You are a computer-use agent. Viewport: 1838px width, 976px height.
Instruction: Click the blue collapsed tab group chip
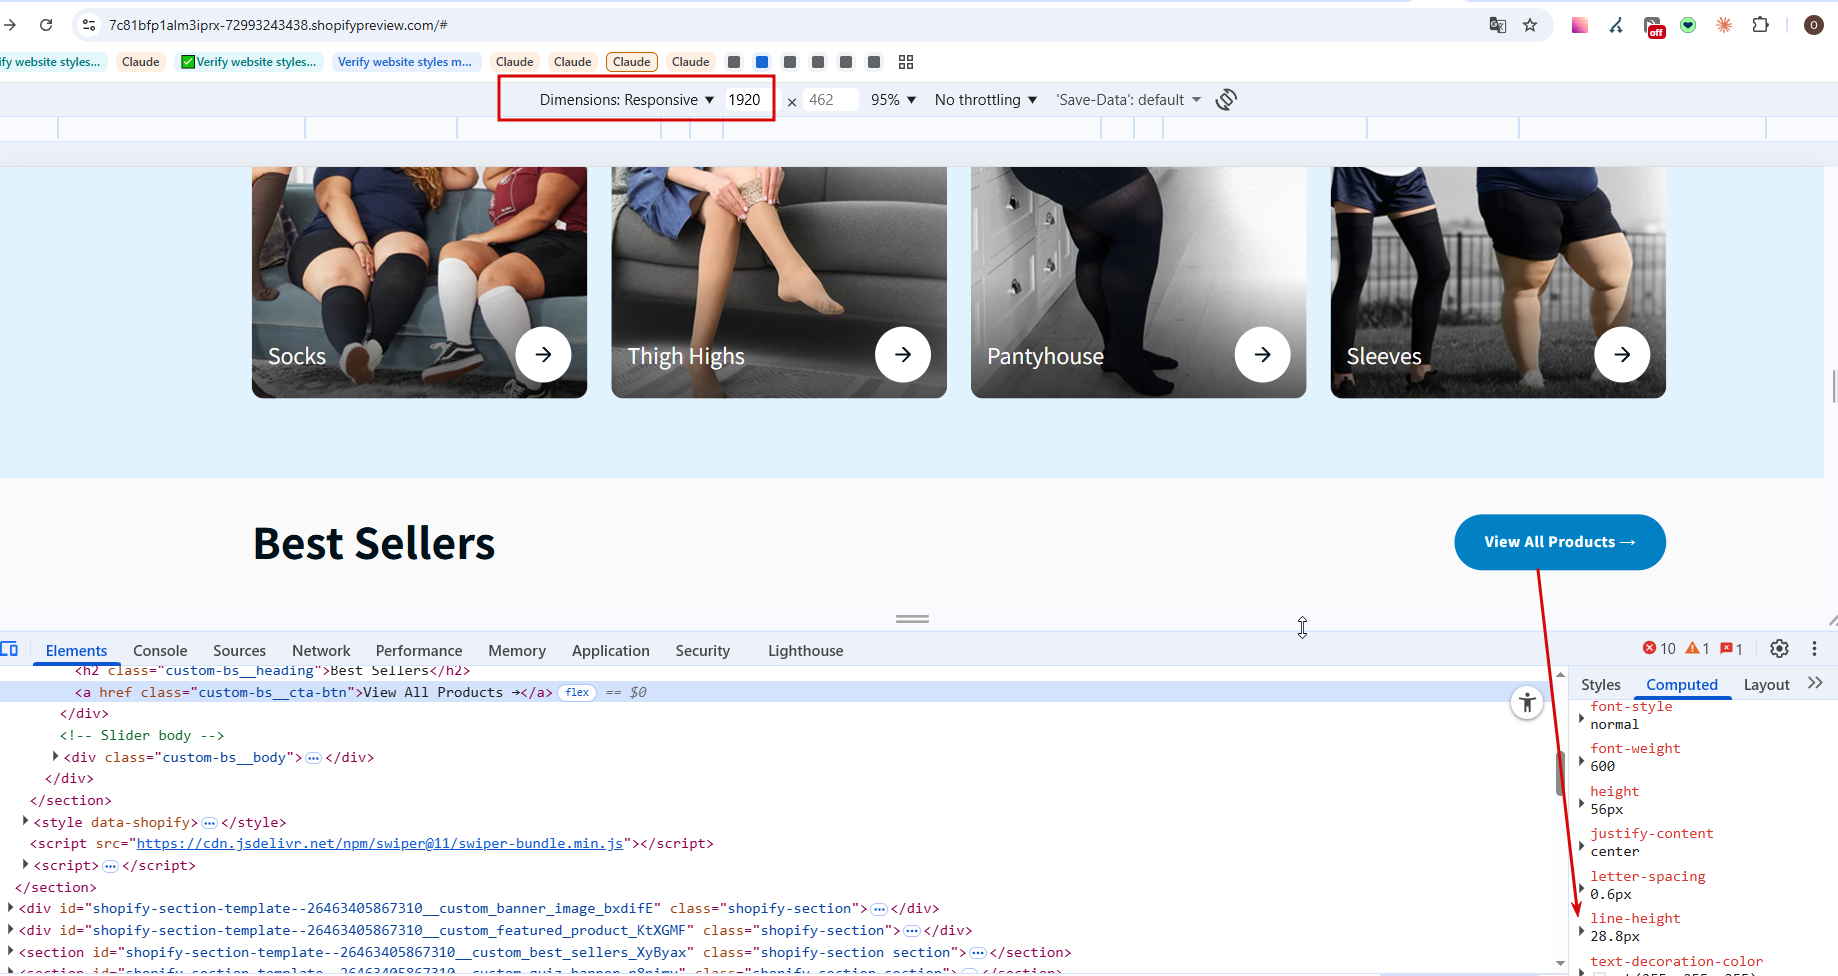(762, 62)
